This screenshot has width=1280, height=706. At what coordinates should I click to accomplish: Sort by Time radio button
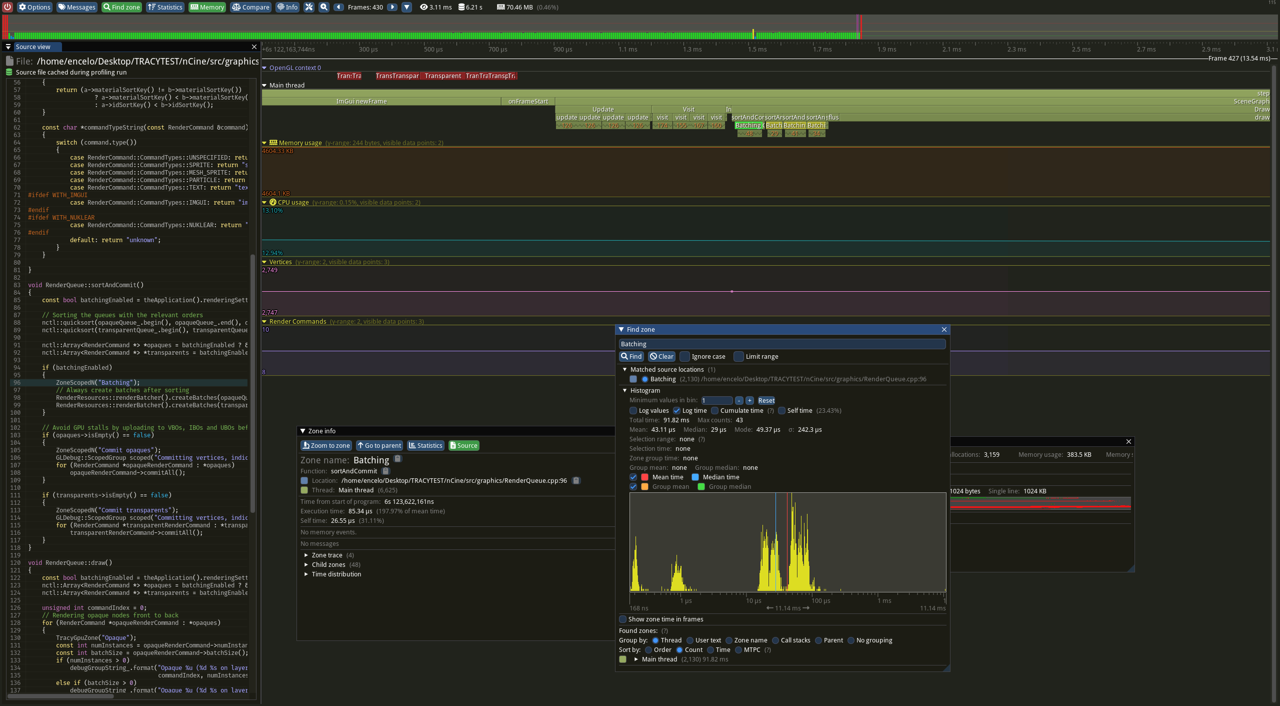click(x=710, y=650)
